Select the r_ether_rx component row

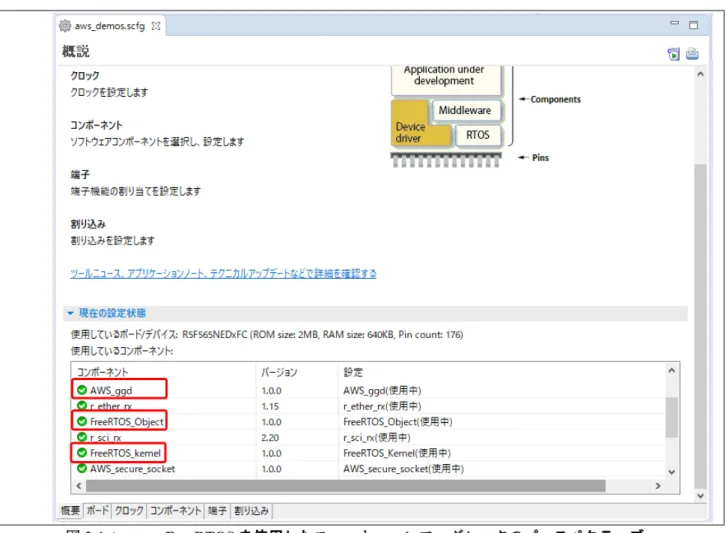tap(368, 406)
